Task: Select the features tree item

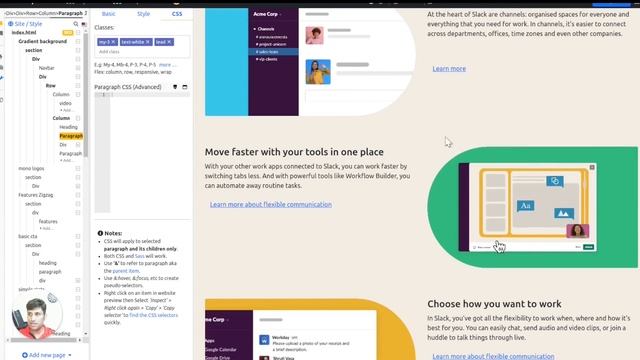Action: 48,222
